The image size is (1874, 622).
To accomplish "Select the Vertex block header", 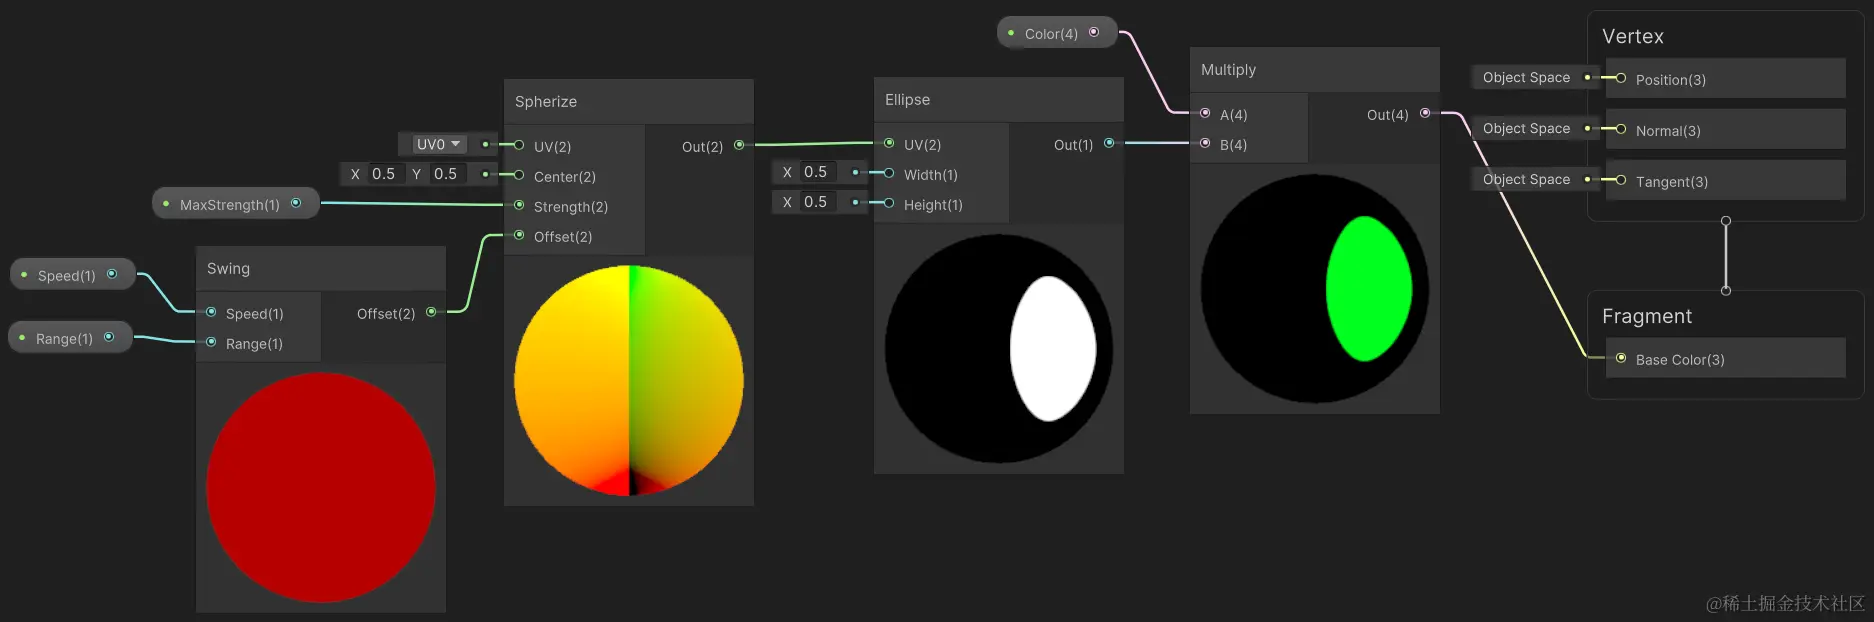I will pyautogui.click(x=1633, y=36).
